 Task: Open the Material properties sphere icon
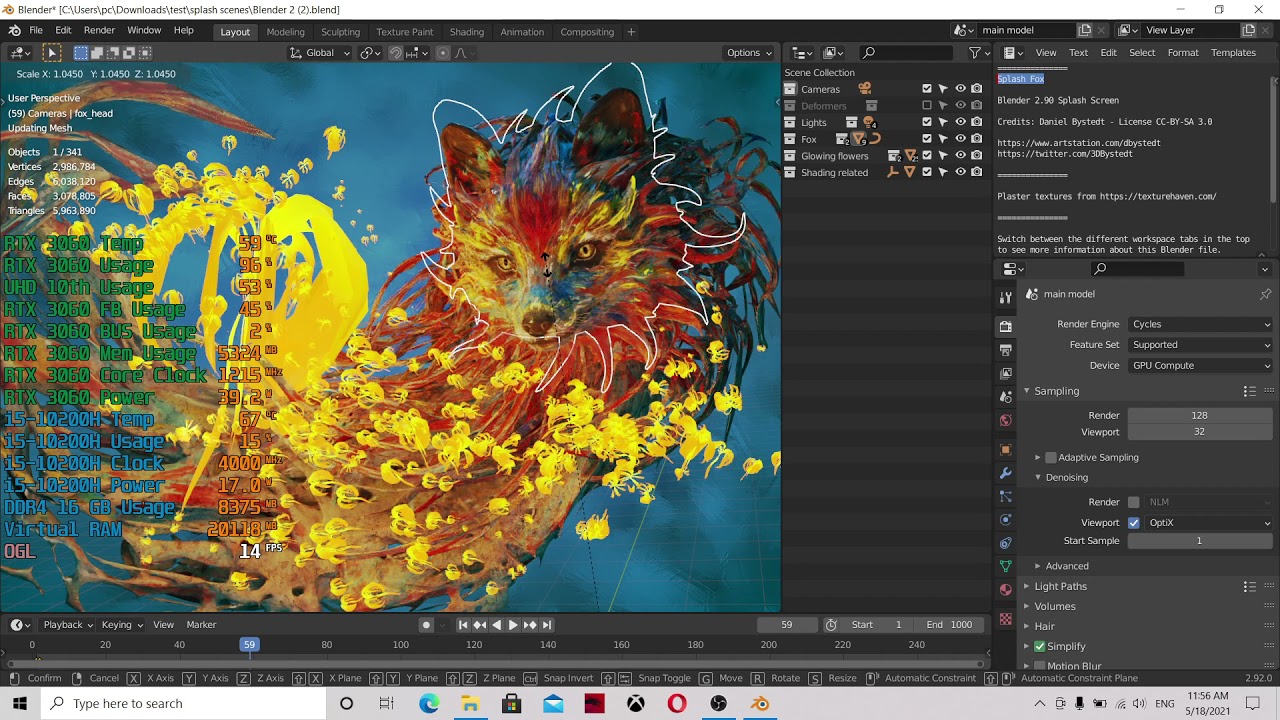coord(1006,590)
